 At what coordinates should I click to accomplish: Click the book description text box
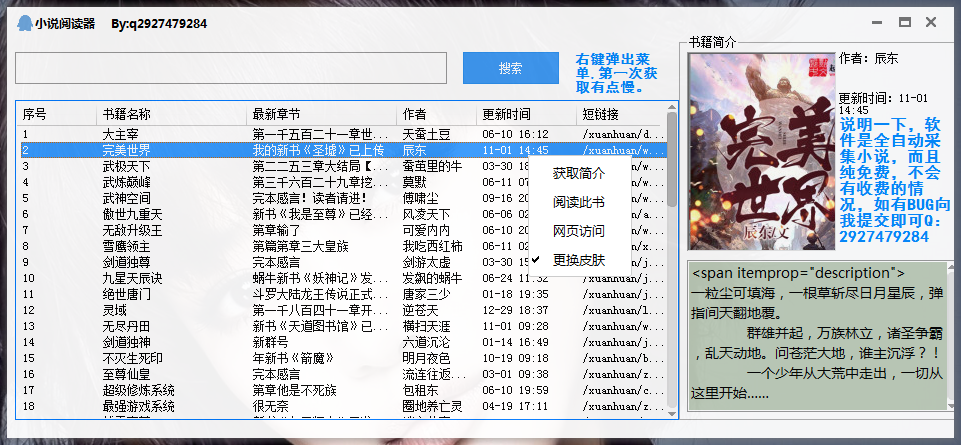(818, 337)
